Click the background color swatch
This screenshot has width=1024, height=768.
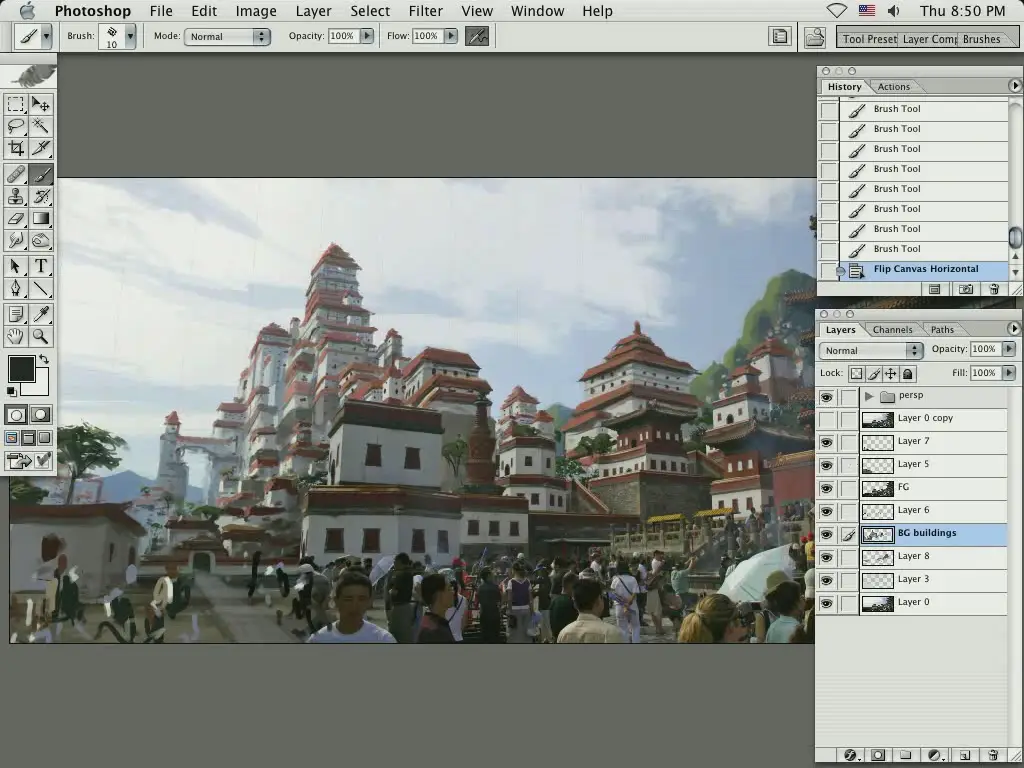[40, 385]
